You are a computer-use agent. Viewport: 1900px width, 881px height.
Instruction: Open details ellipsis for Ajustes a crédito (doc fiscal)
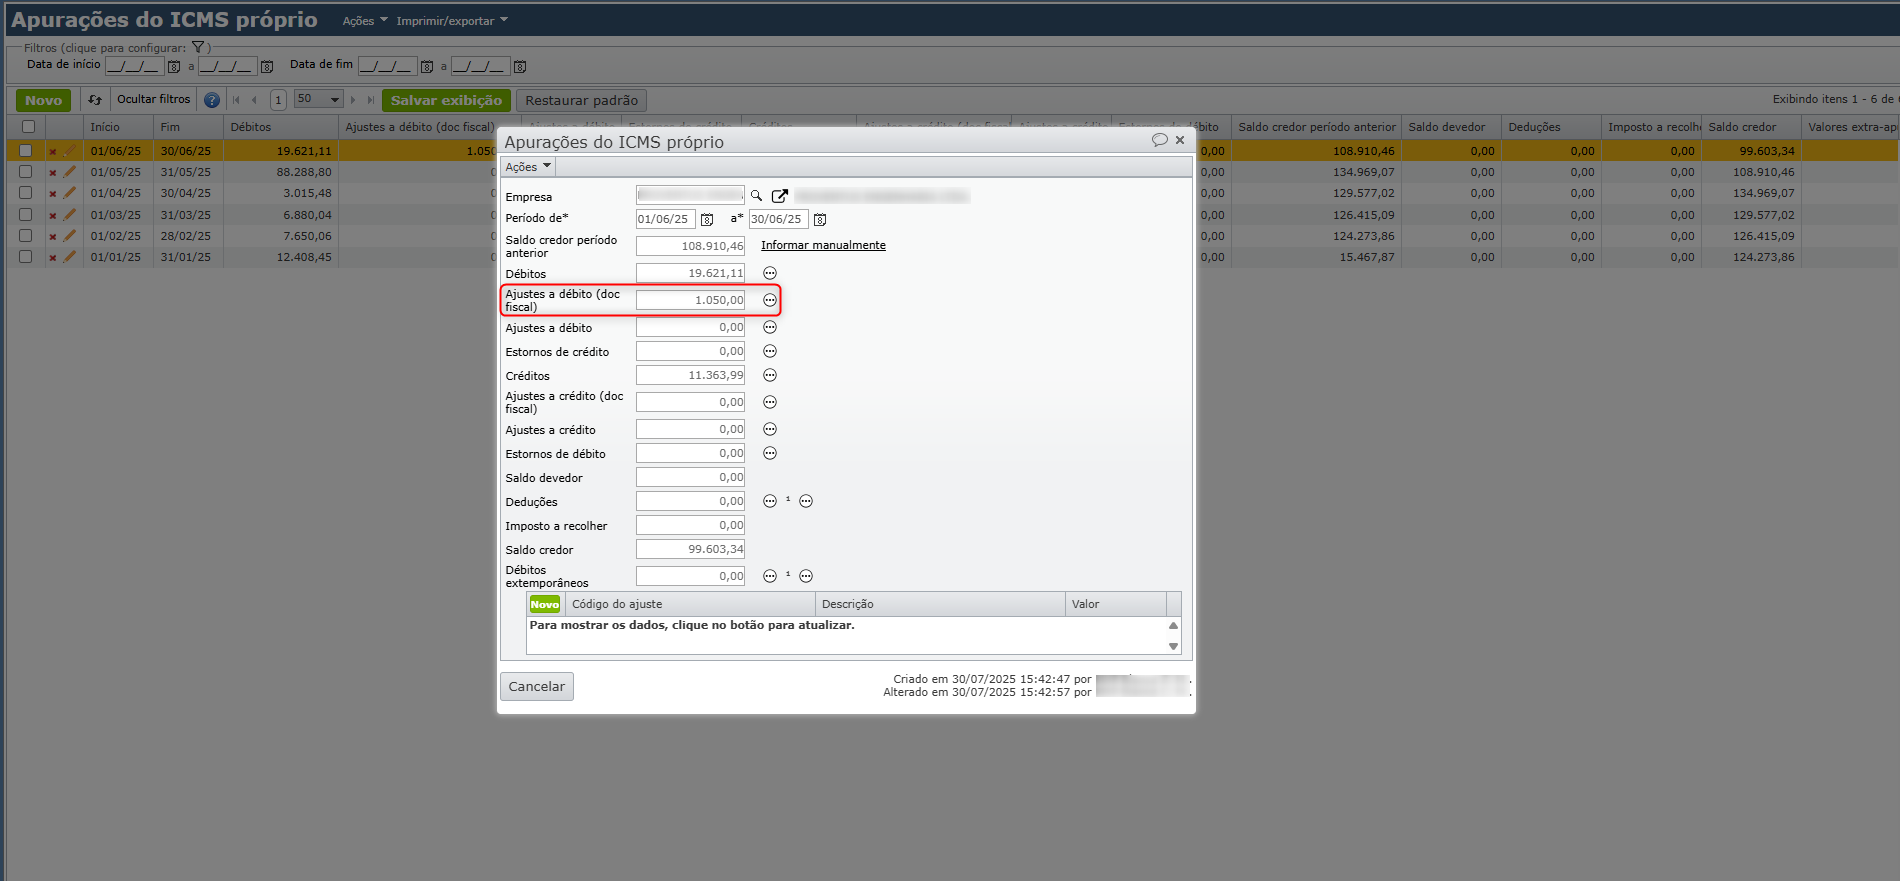770,402
